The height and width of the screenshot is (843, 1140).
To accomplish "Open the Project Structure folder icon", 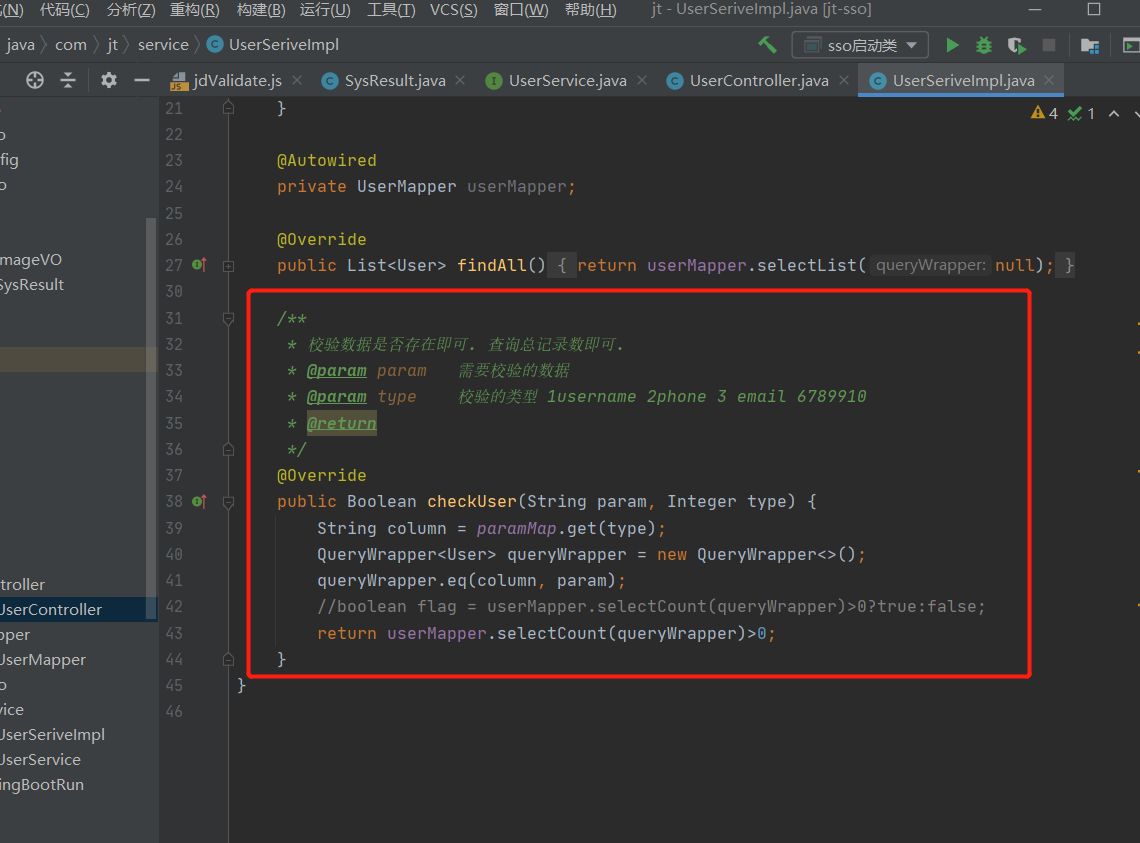I will coord(1090,45).
